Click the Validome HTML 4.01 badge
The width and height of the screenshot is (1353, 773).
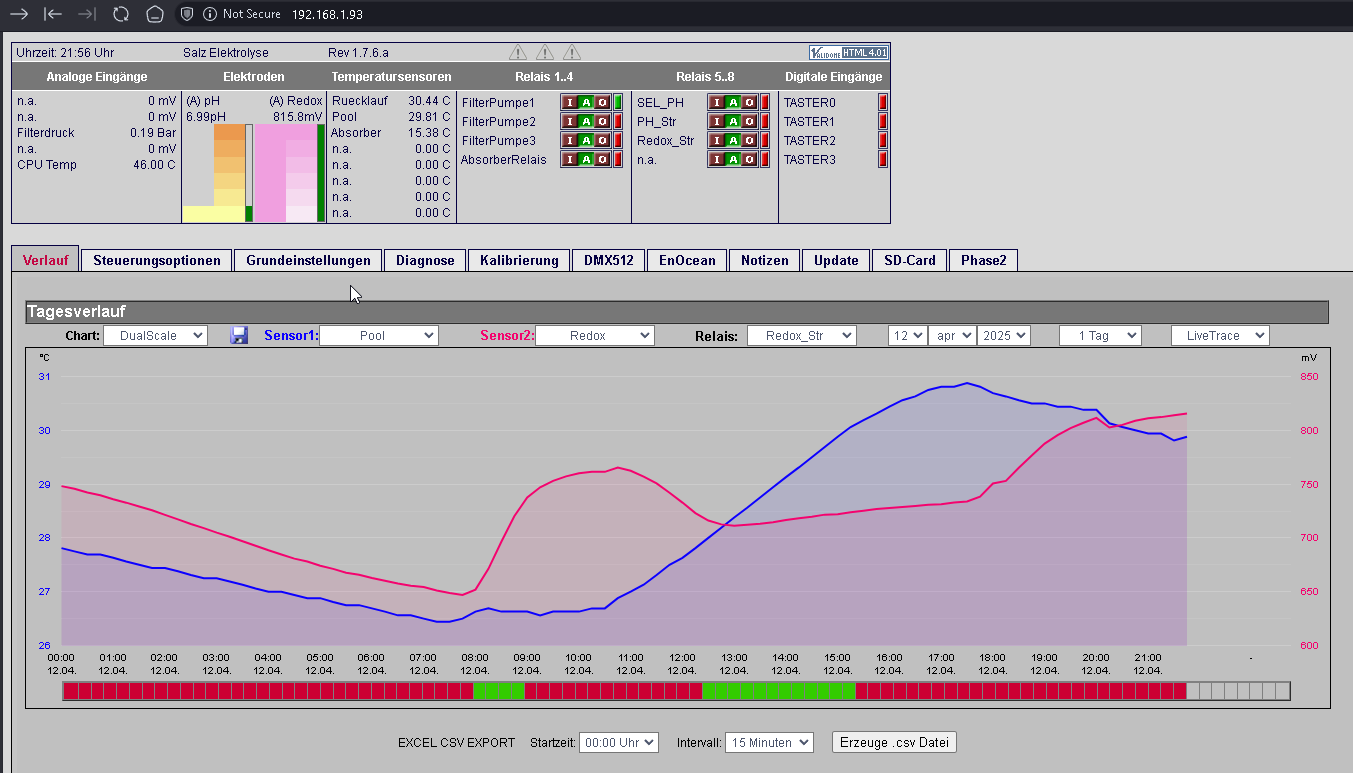[x=848, y=52]
